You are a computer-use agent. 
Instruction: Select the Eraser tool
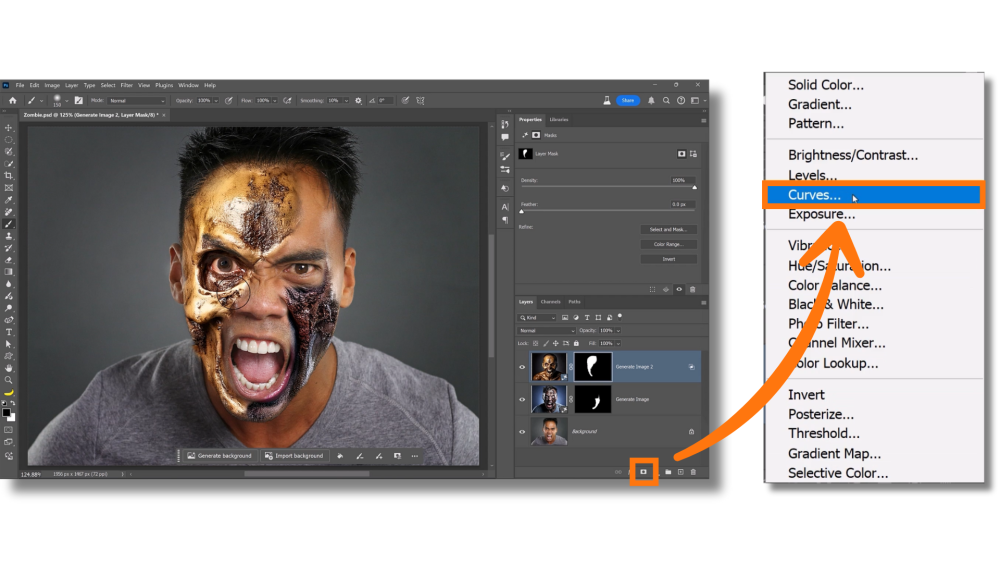click(x=9, y=260)
